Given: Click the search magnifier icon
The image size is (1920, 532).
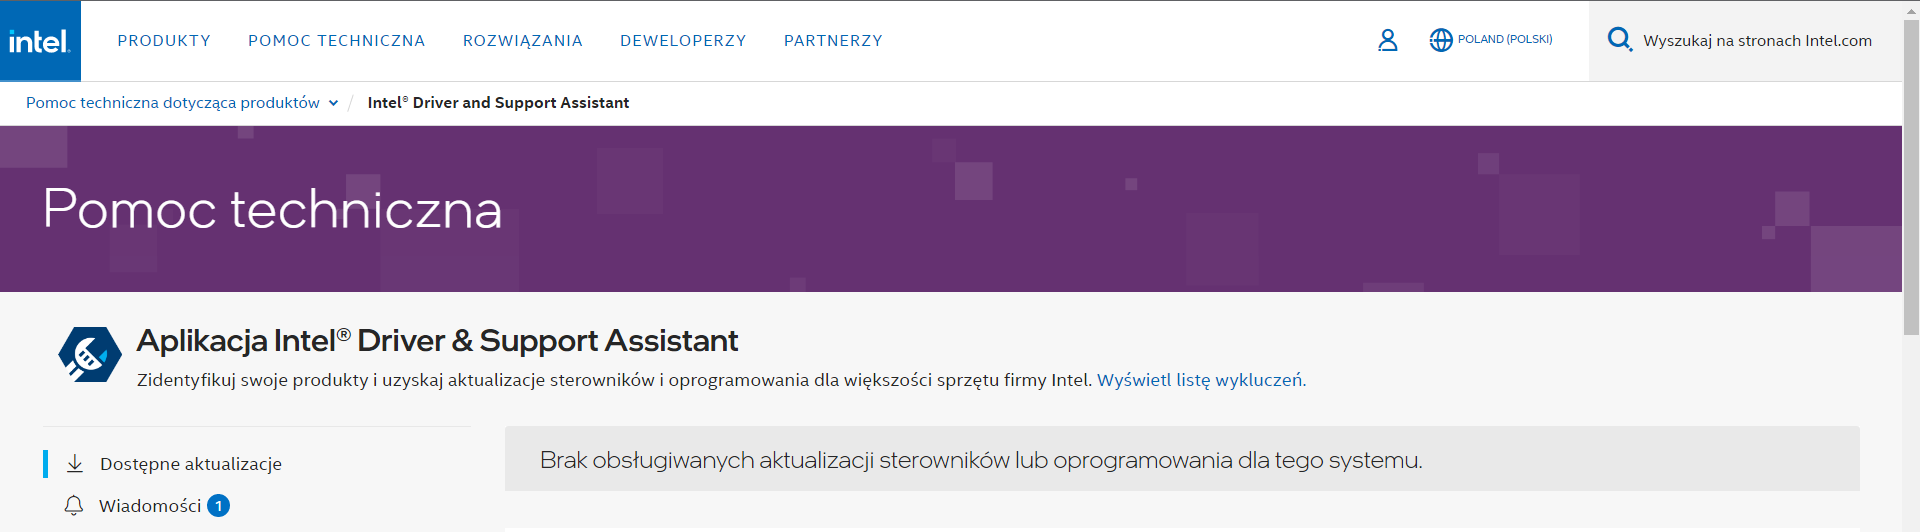Looking at the screenshot, I should click(1619, 40).
